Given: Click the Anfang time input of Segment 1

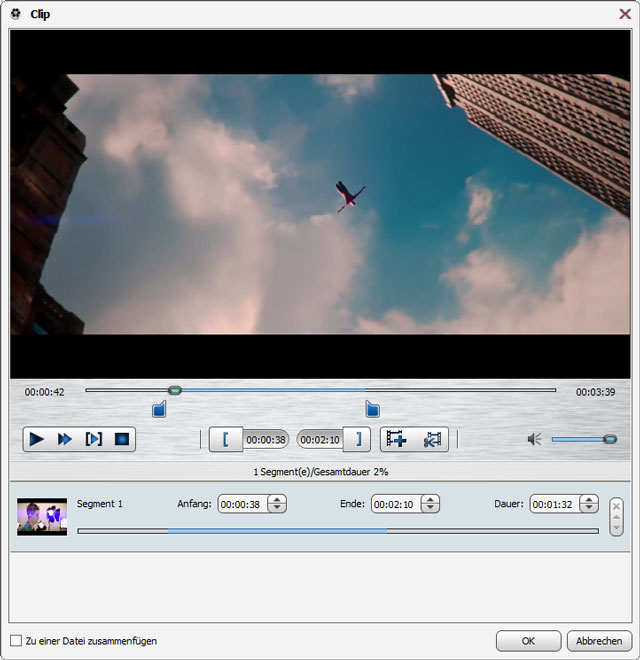Looking at the screenshot, I should [243, 504].
